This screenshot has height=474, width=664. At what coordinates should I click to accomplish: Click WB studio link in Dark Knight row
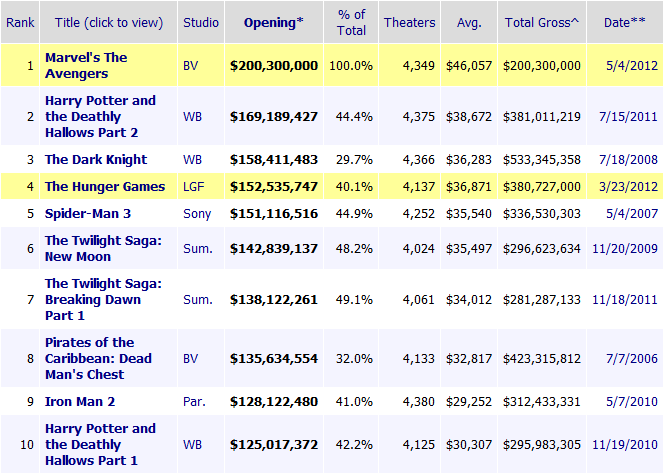(x=192, y=160)
